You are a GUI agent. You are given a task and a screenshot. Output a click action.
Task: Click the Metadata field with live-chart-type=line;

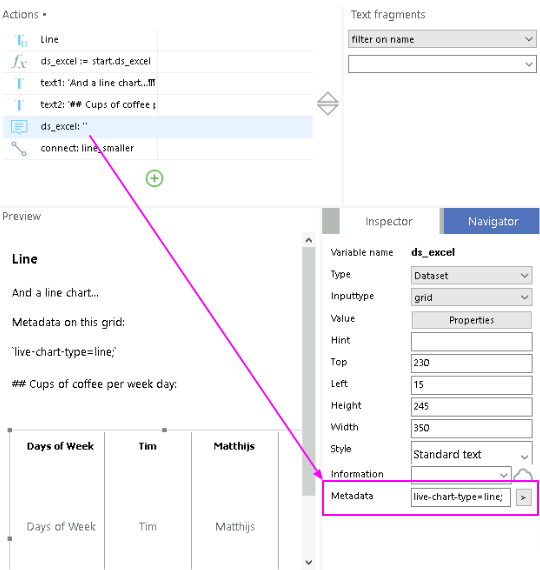click(461, 497)
